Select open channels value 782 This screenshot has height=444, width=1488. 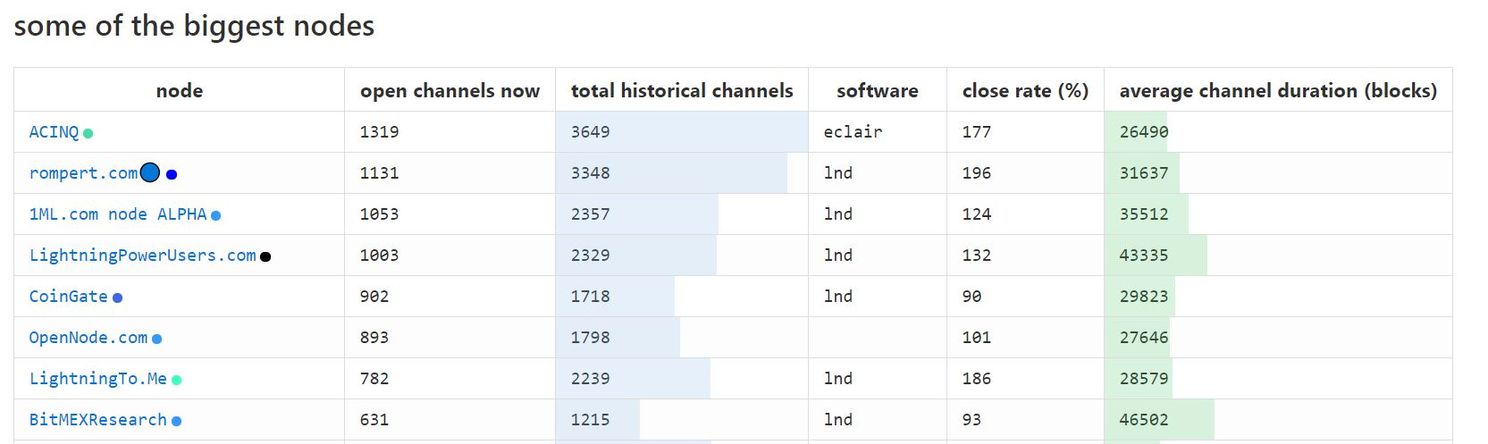pyautogui.click(x=374, y=378)
